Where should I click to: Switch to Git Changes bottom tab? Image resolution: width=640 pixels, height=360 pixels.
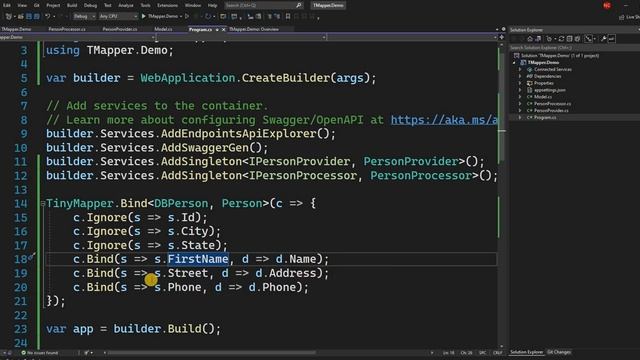click(x=559, y=352)
